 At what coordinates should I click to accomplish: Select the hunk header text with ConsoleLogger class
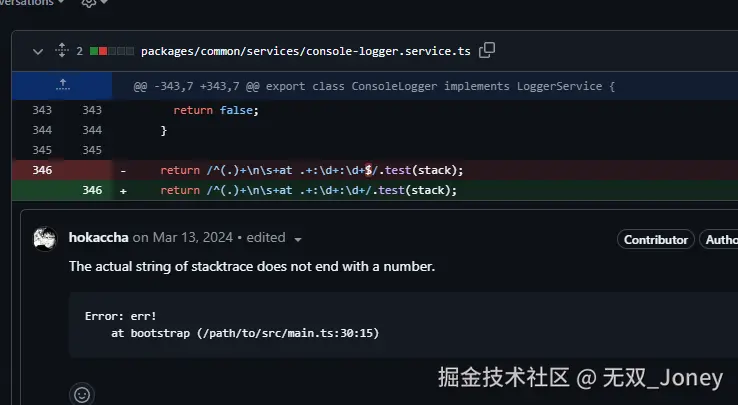(x=374, y=86)
